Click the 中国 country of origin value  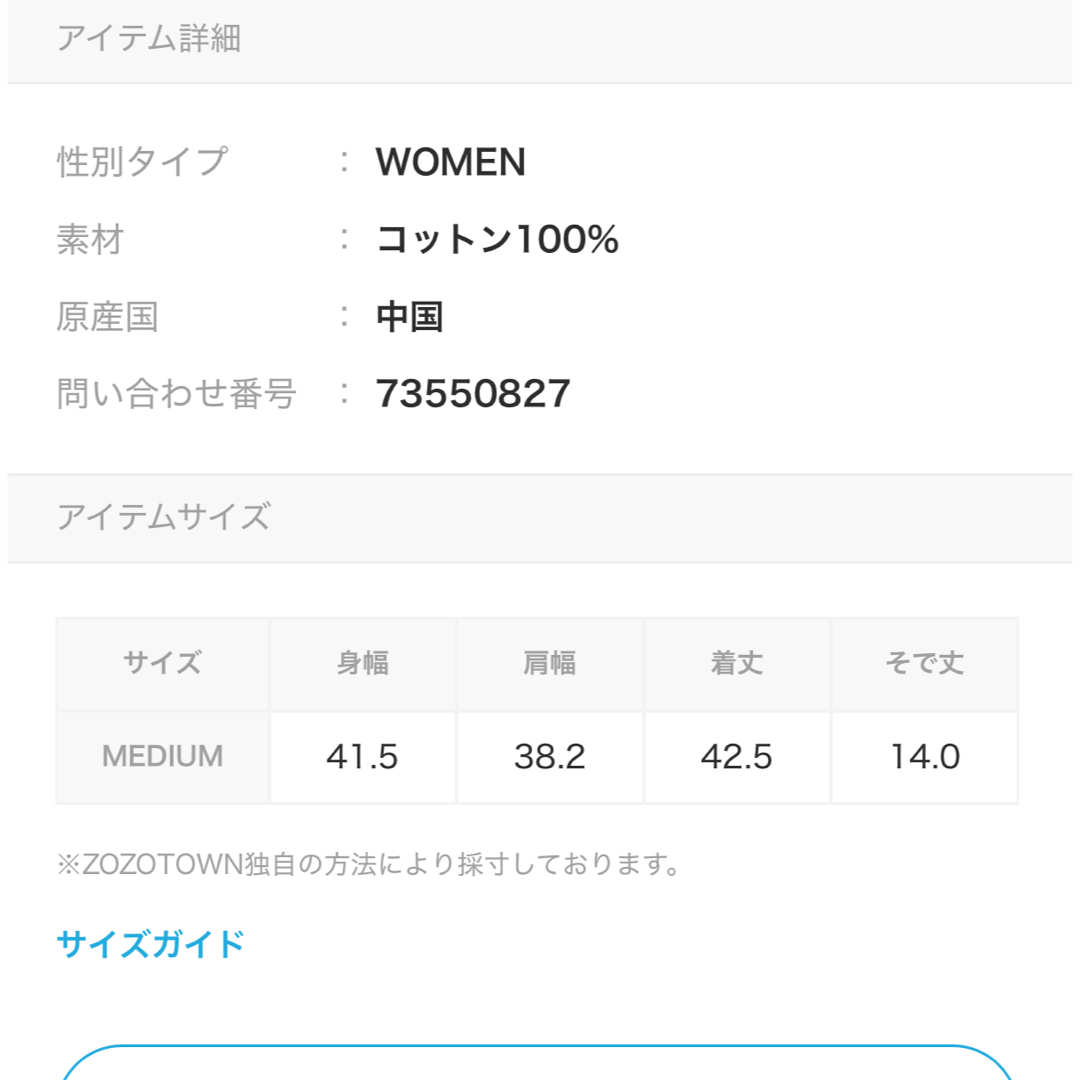pos(410,317)
